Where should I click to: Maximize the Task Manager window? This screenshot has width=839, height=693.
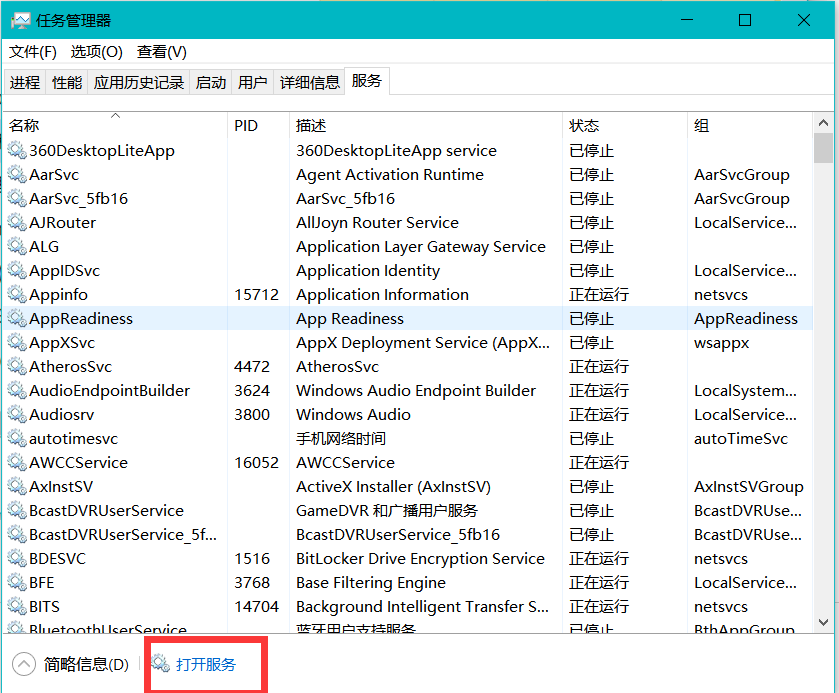pyautogui.click(x=745, y=20)
